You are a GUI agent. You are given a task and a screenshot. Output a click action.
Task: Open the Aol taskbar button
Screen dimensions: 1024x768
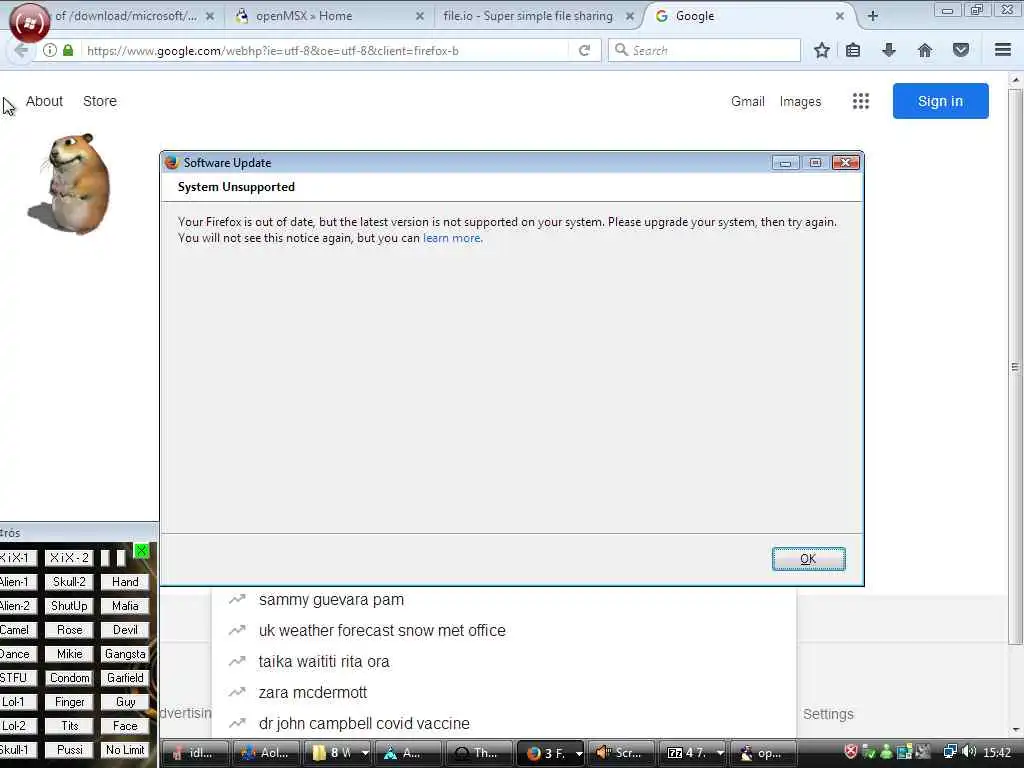[266, 753]
